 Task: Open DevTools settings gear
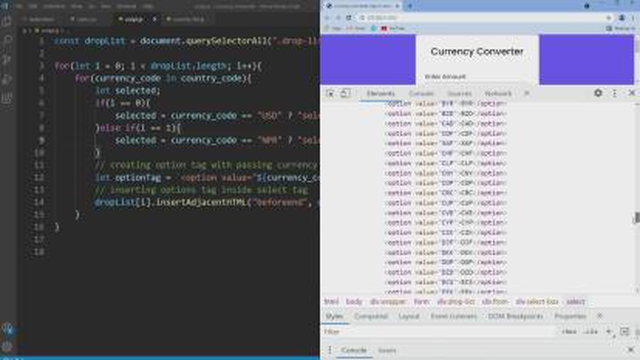tap(598, 93)
